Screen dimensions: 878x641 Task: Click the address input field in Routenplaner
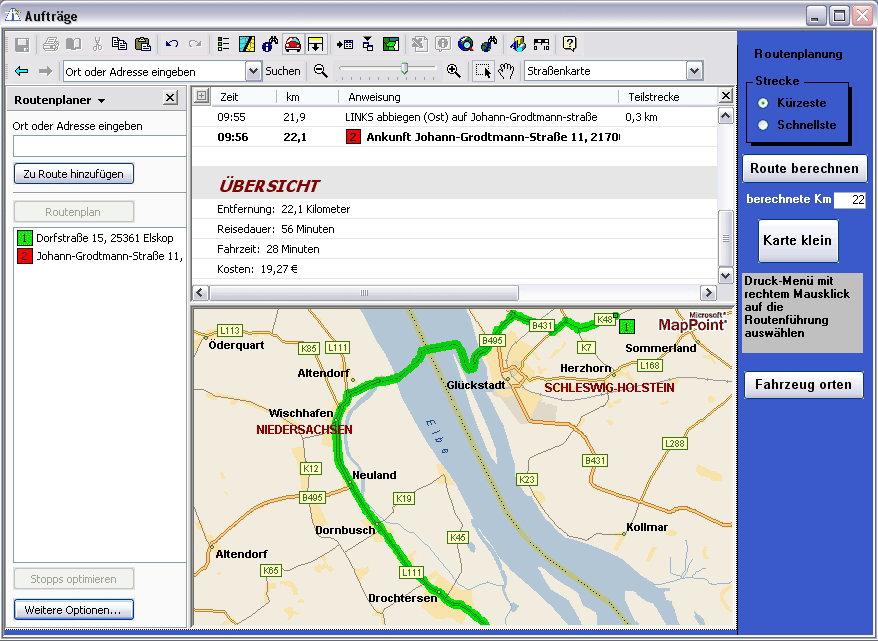[99, 146]
